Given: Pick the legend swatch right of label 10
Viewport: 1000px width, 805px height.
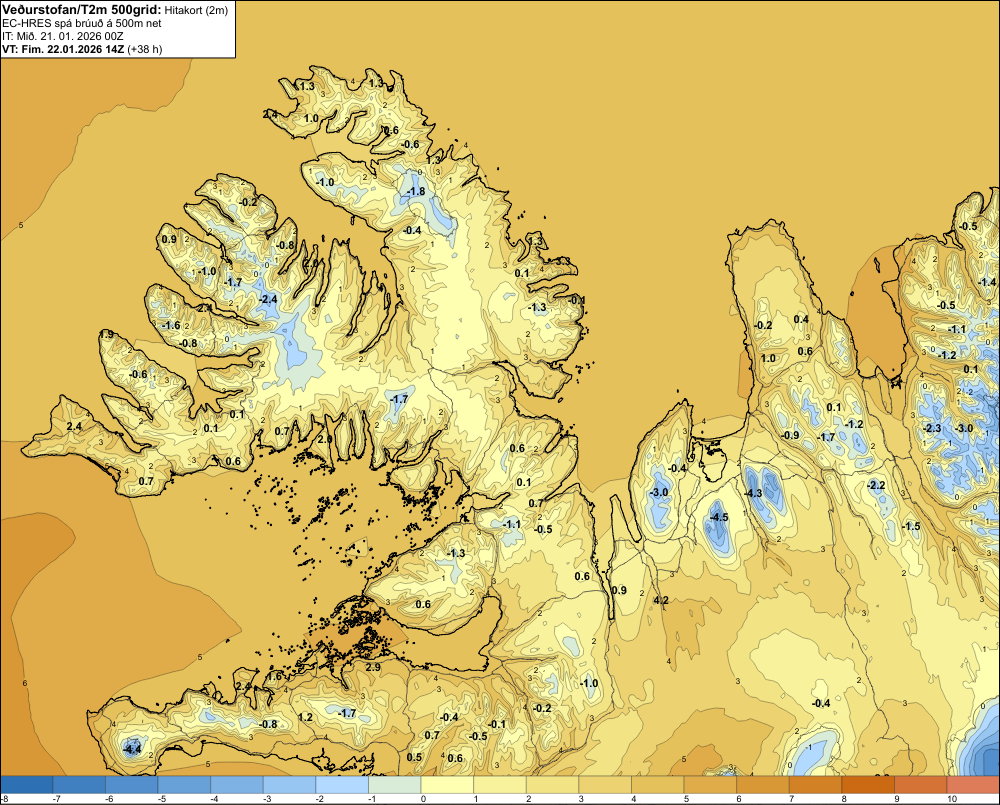Looking at the screenshot, I should (x=973, y=784).
